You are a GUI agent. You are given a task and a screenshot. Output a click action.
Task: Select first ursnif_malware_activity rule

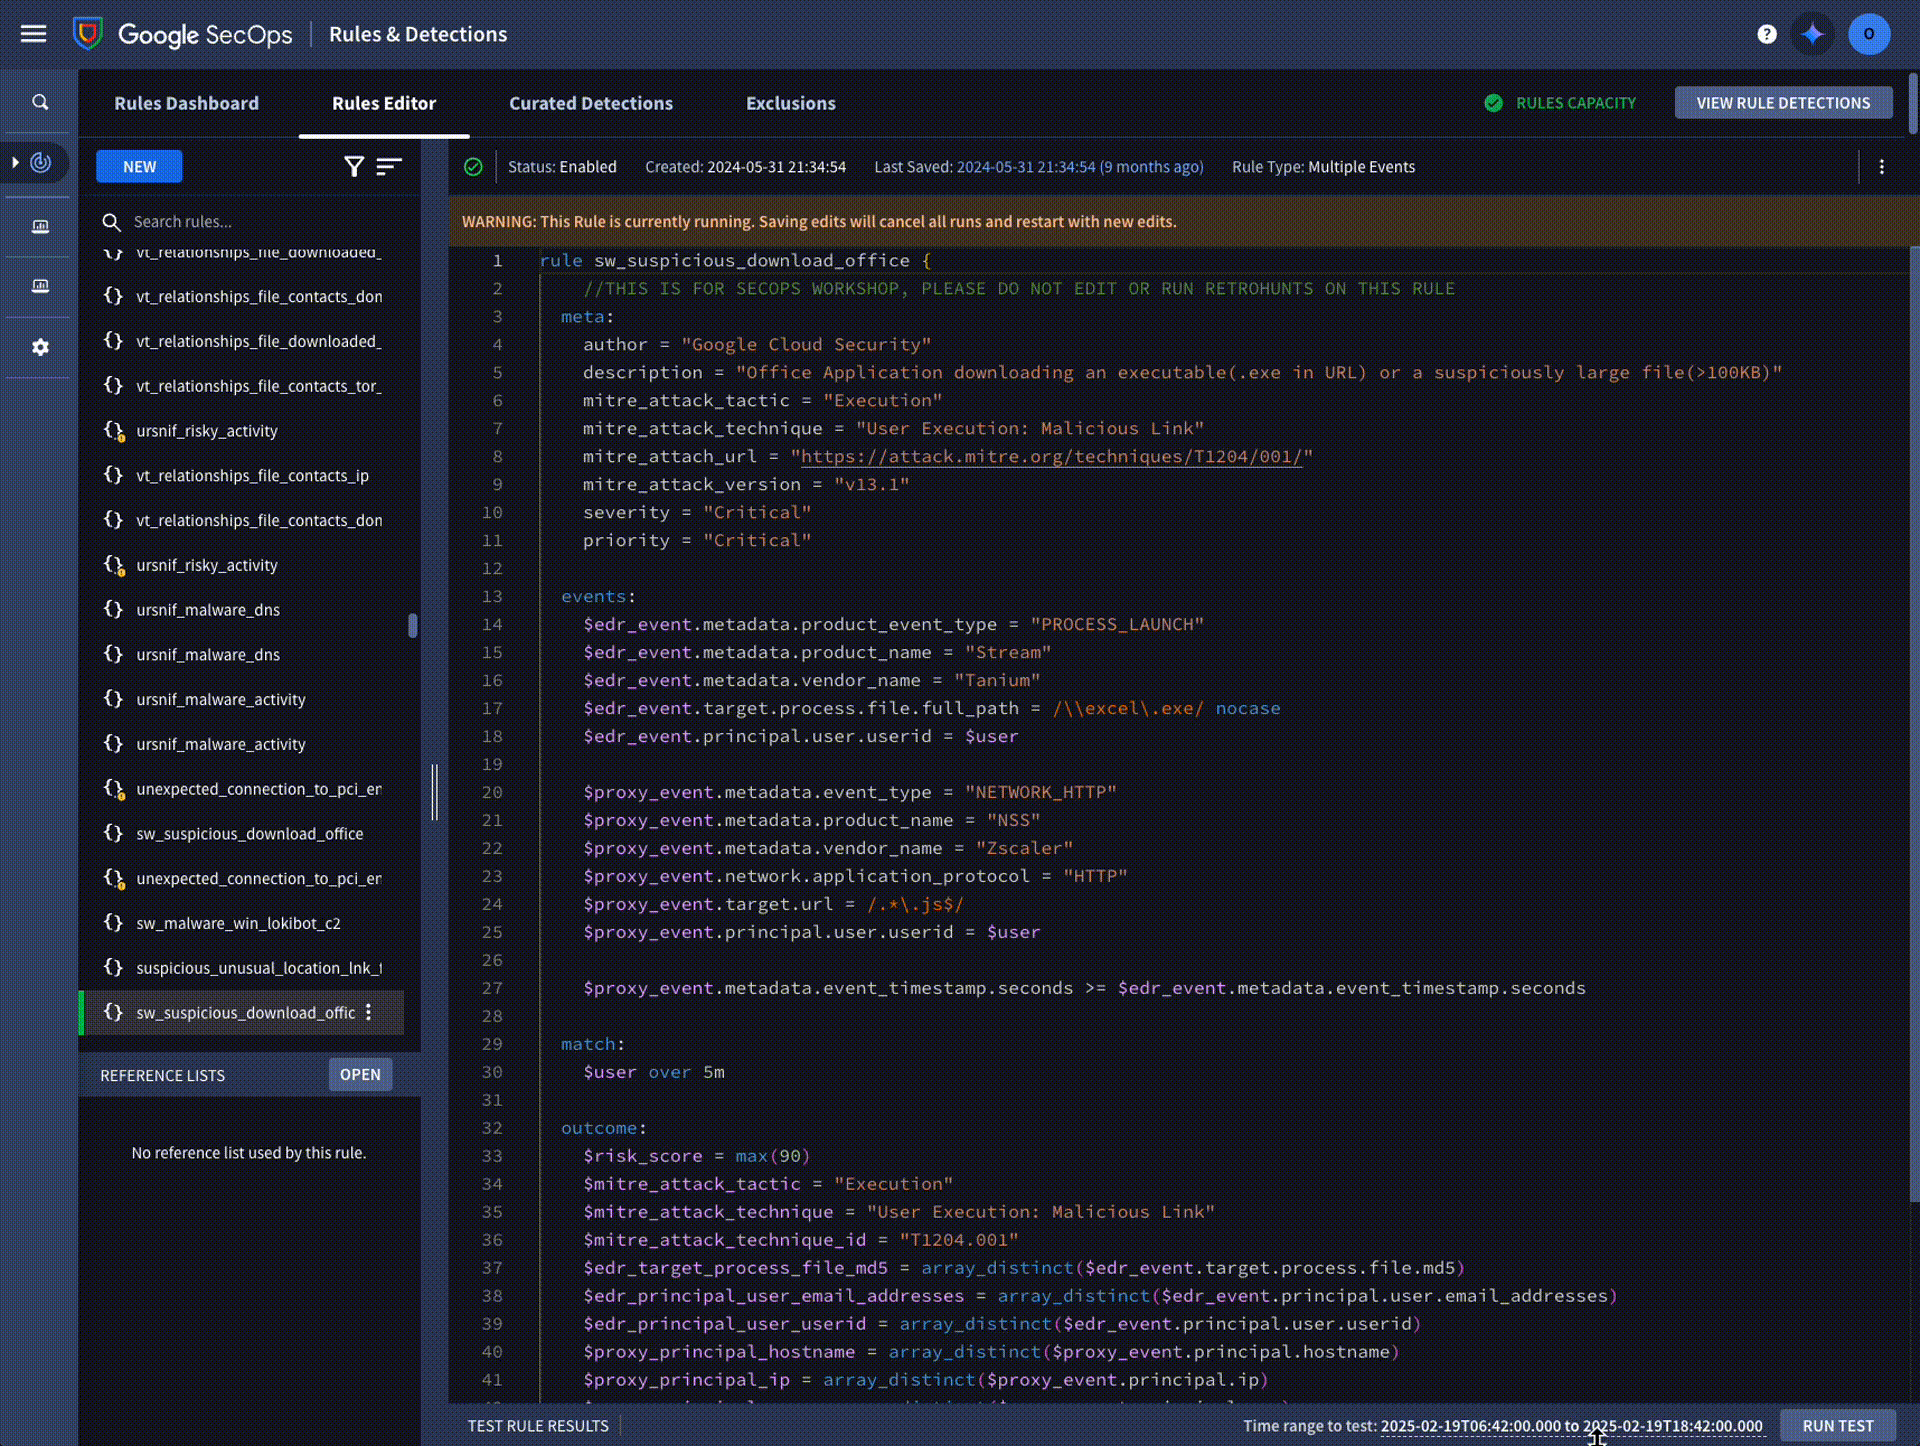coord(220,699)
